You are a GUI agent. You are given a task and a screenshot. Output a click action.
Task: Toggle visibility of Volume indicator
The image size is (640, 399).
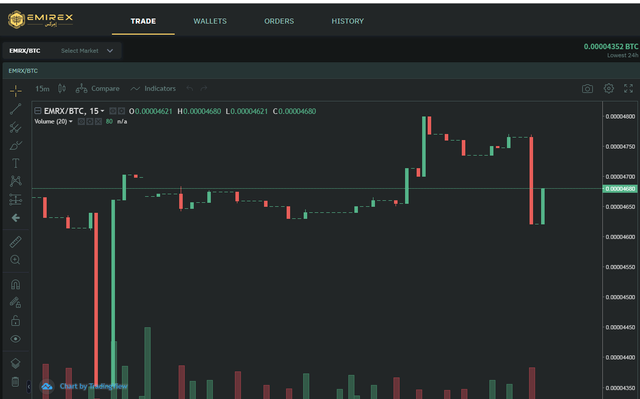tap(81, 122)
